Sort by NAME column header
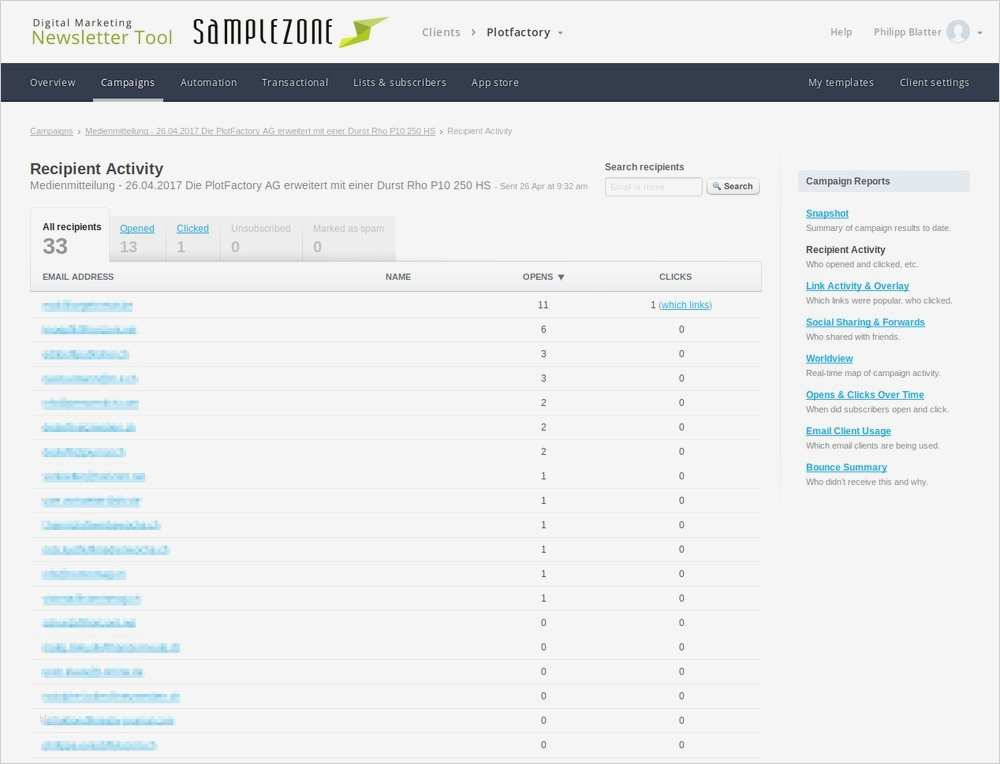This screenshot has width=1000, height=764. click(x=398, y=277)
